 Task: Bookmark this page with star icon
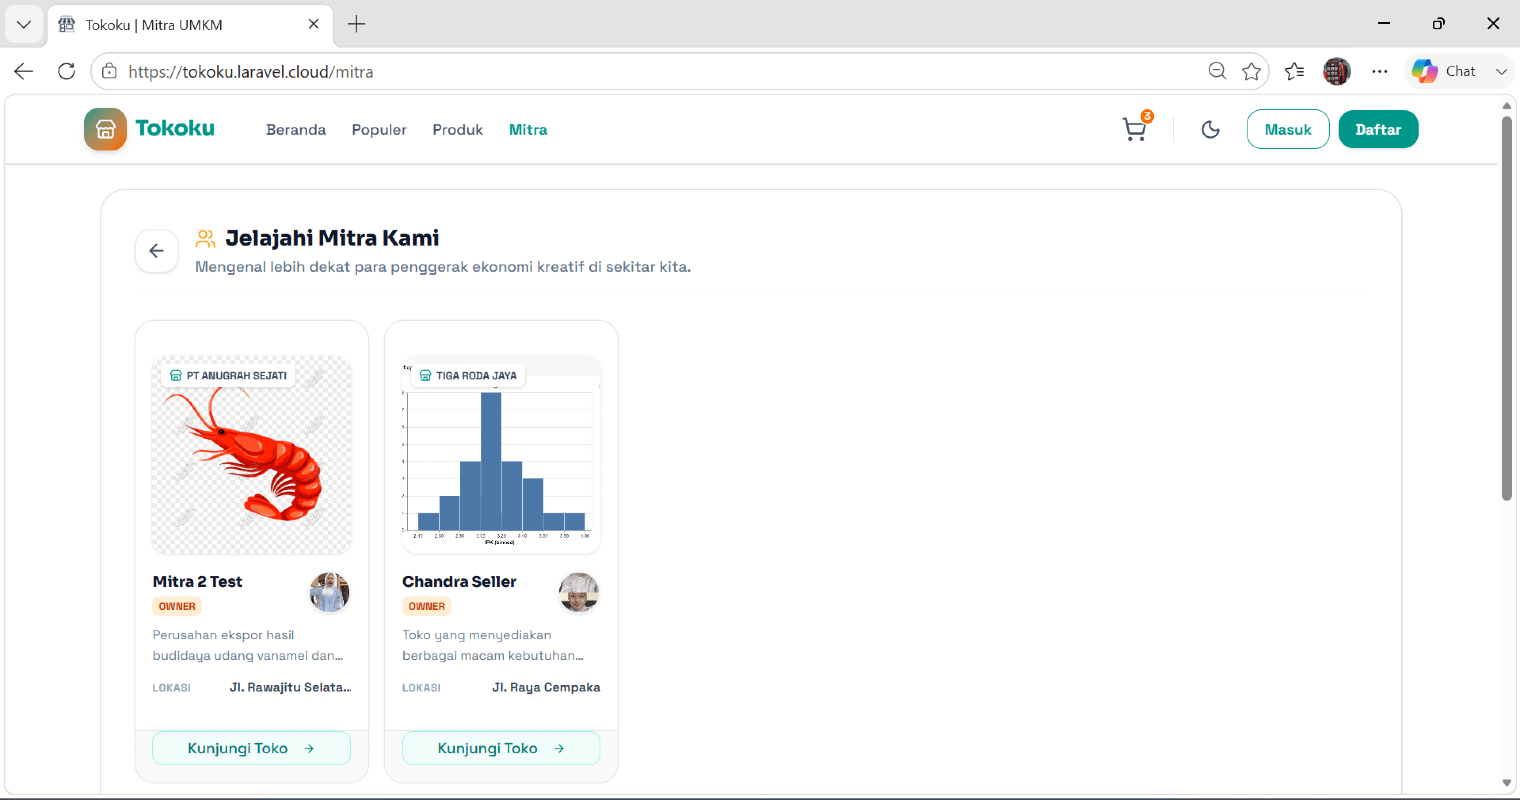[1251, 71]
